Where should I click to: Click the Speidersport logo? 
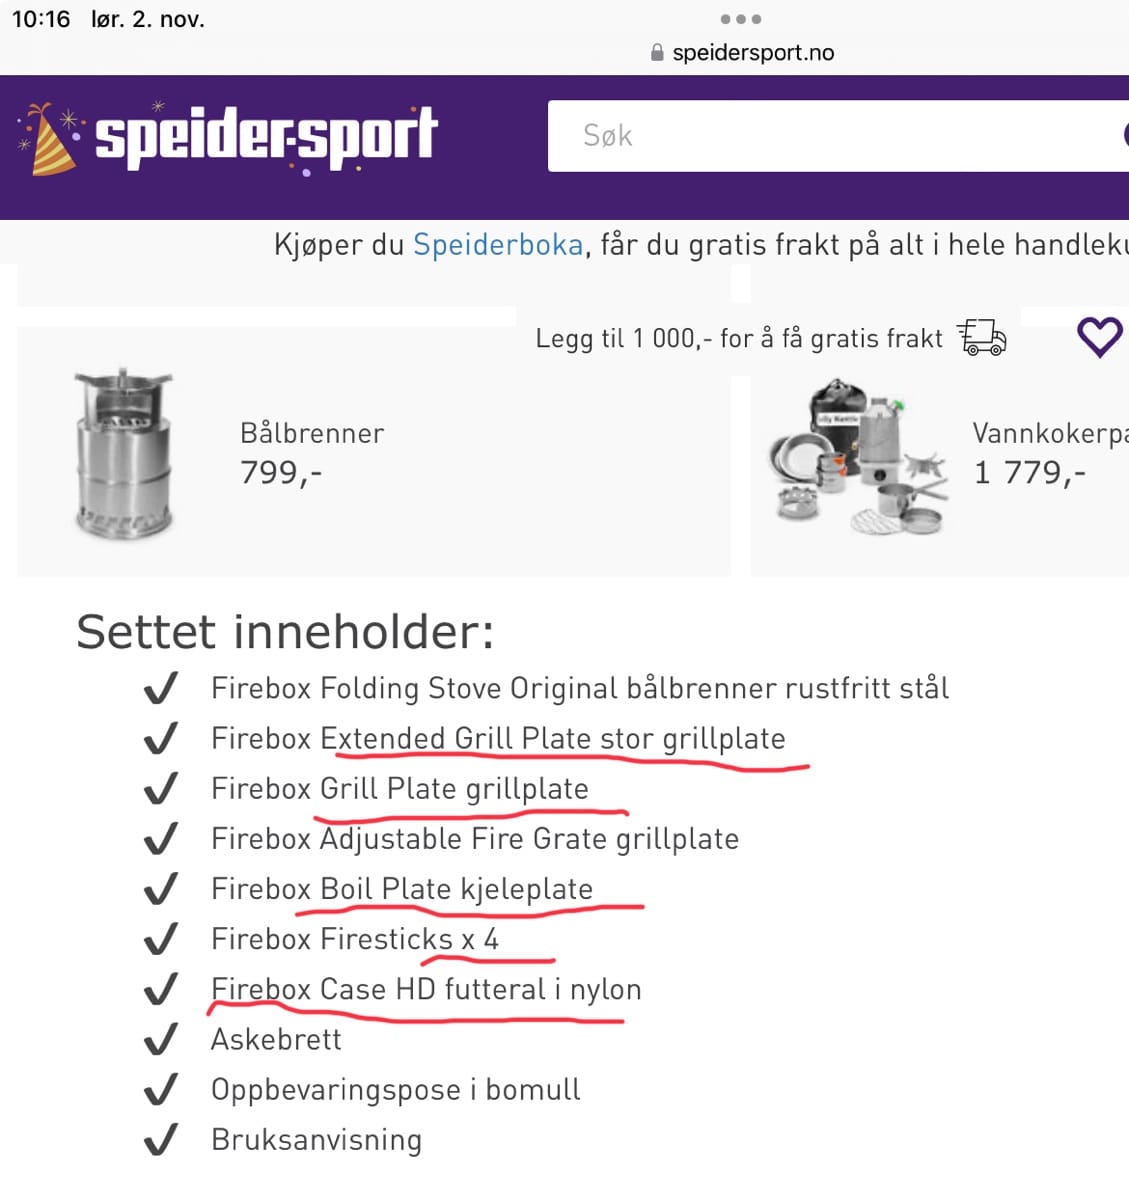click(266, 137)
